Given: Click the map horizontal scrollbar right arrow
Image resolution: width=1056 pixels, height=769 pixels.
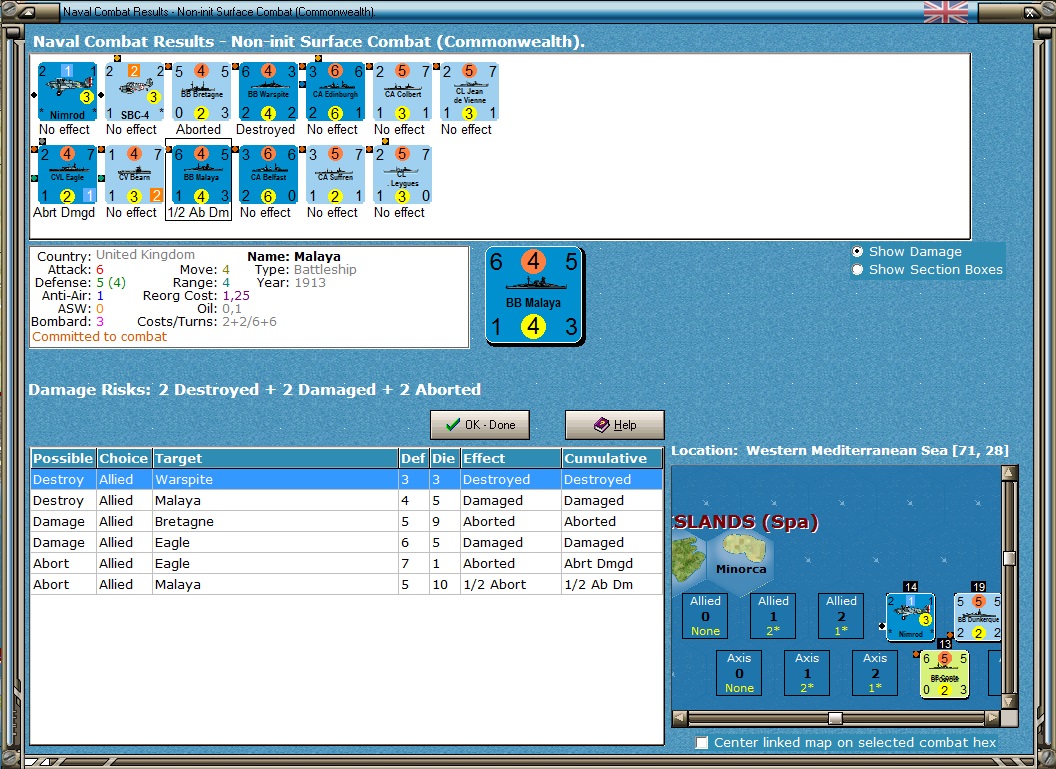Looking at the screenshot, I should coord(993,718).
